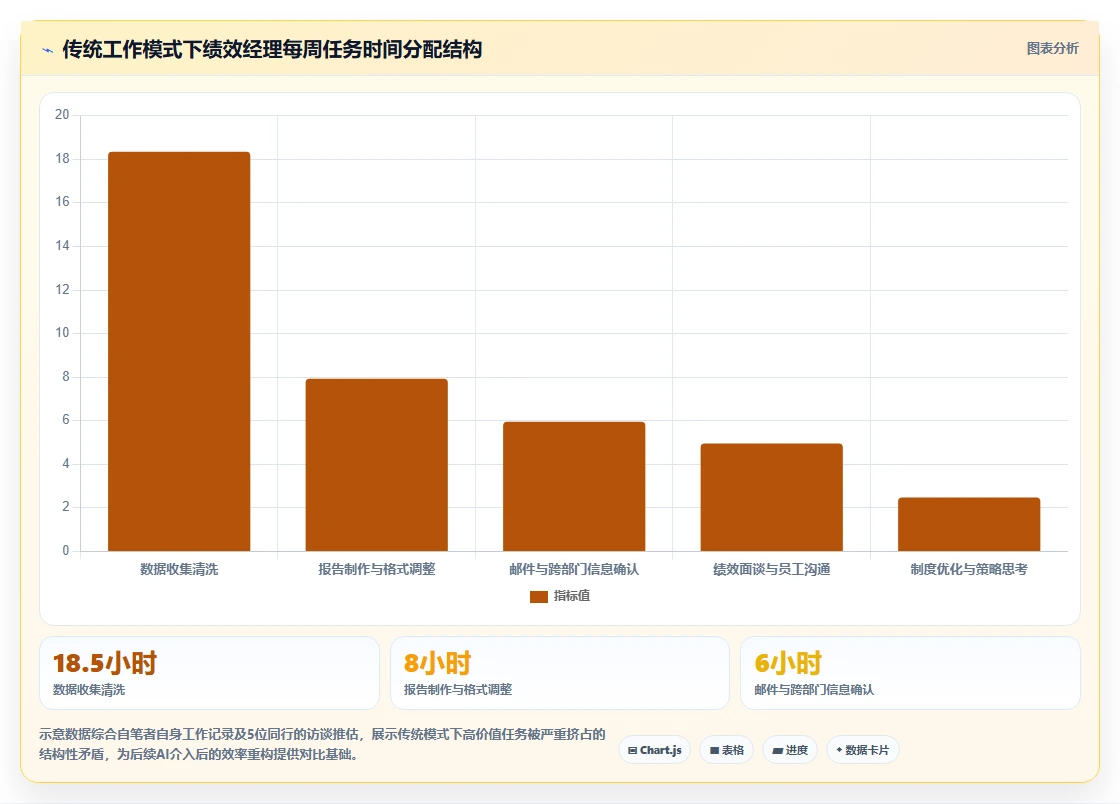Click the y-axis value 18
The width and height of the screenshot is (1120, 804).
click(x=62, y=159)
